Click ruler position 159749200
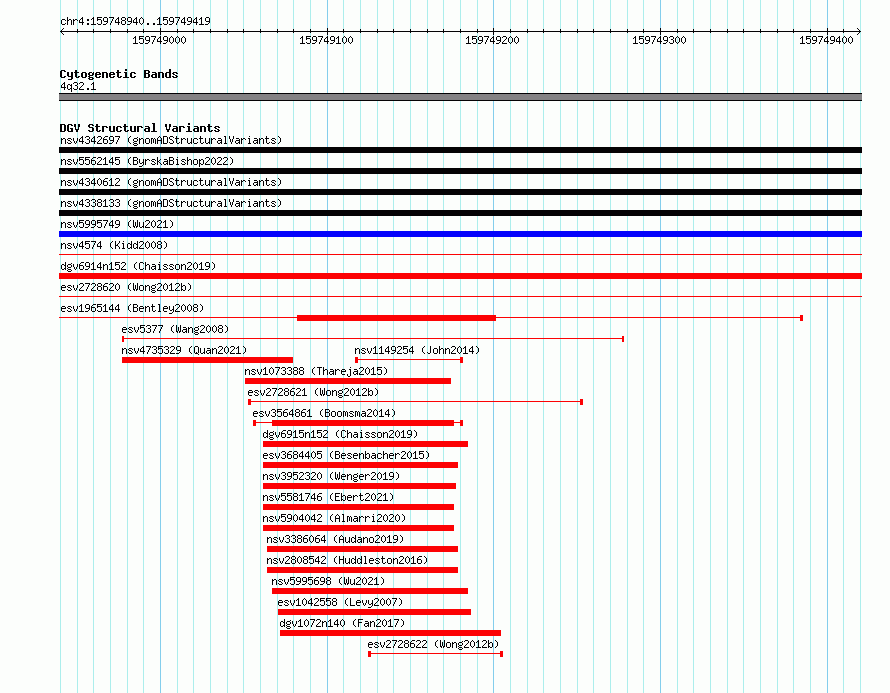This screenshot has height=693, width=890. (x=492, y=40)
